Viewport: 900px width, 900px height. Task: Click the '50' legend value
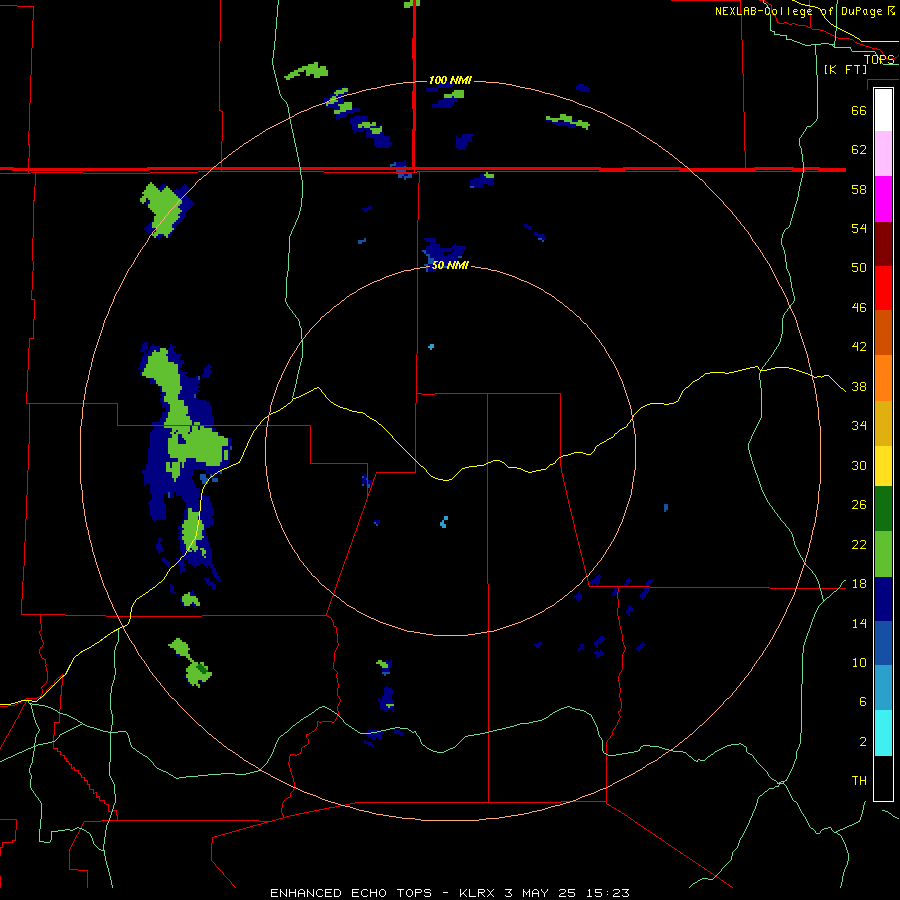click(x=859, y=268)
